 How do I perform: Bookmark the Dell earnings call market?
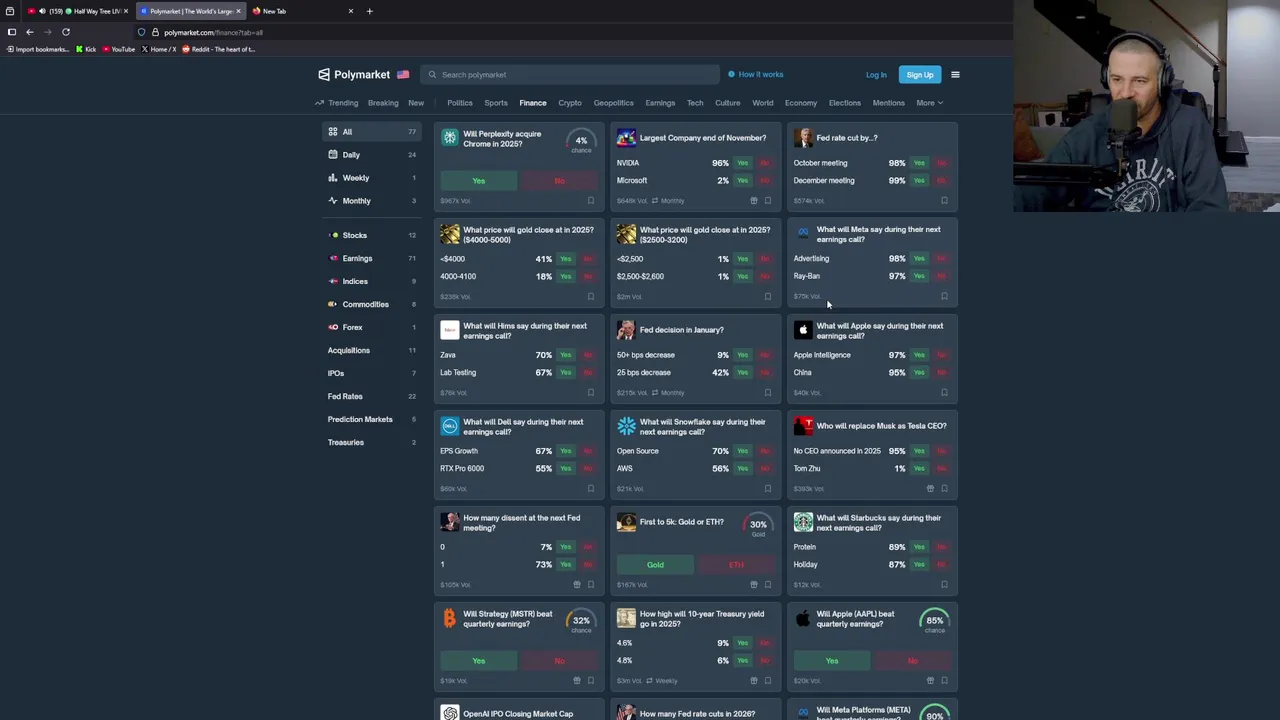tap(590, 489)
